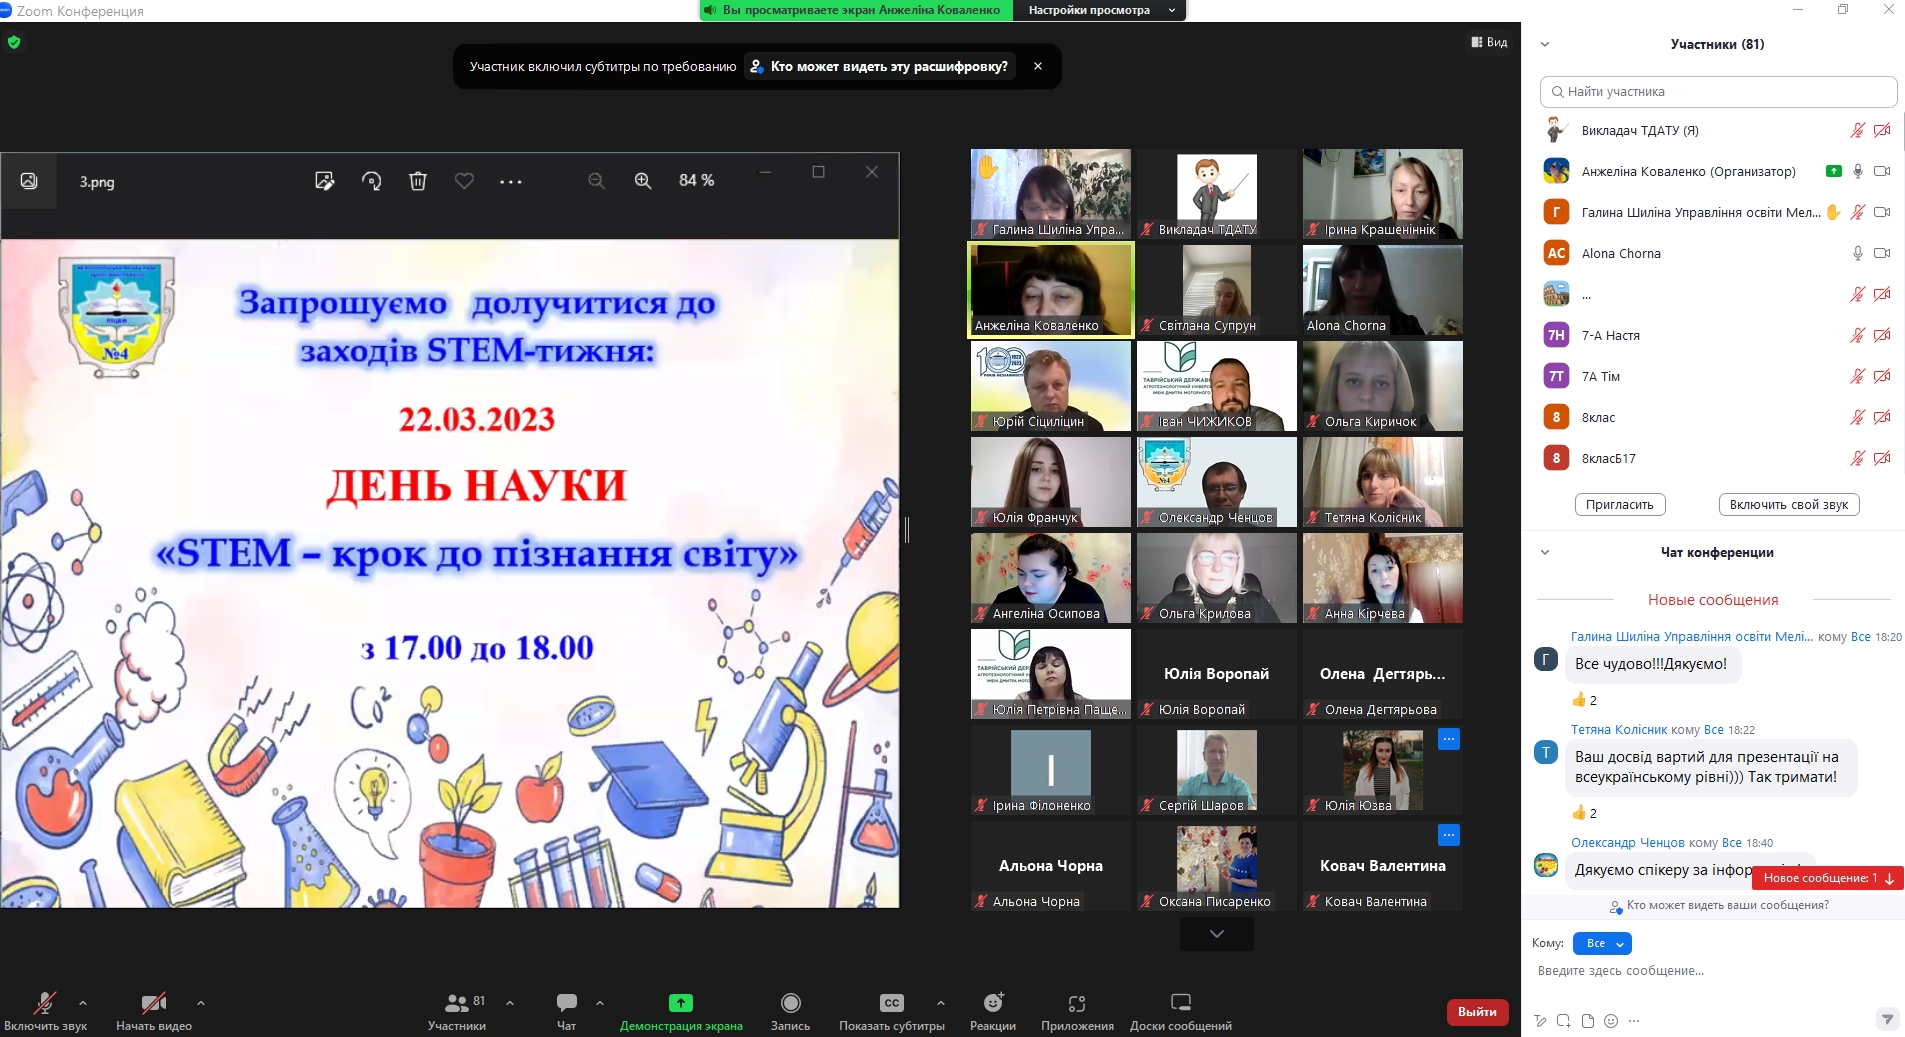Open Доски сообщений whiteboards
The height and width of the screenshot is (1037, 1905).
(x=1181, y=1011)
